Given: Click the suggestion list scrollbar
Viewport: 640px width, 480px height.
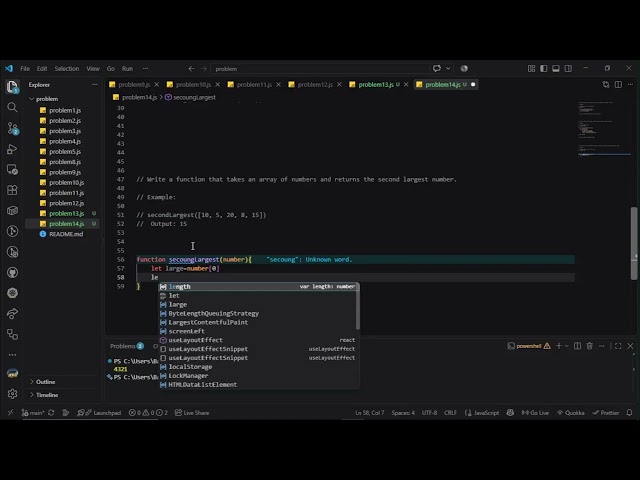Looking at the screenshot, I should tap(358, 306).
